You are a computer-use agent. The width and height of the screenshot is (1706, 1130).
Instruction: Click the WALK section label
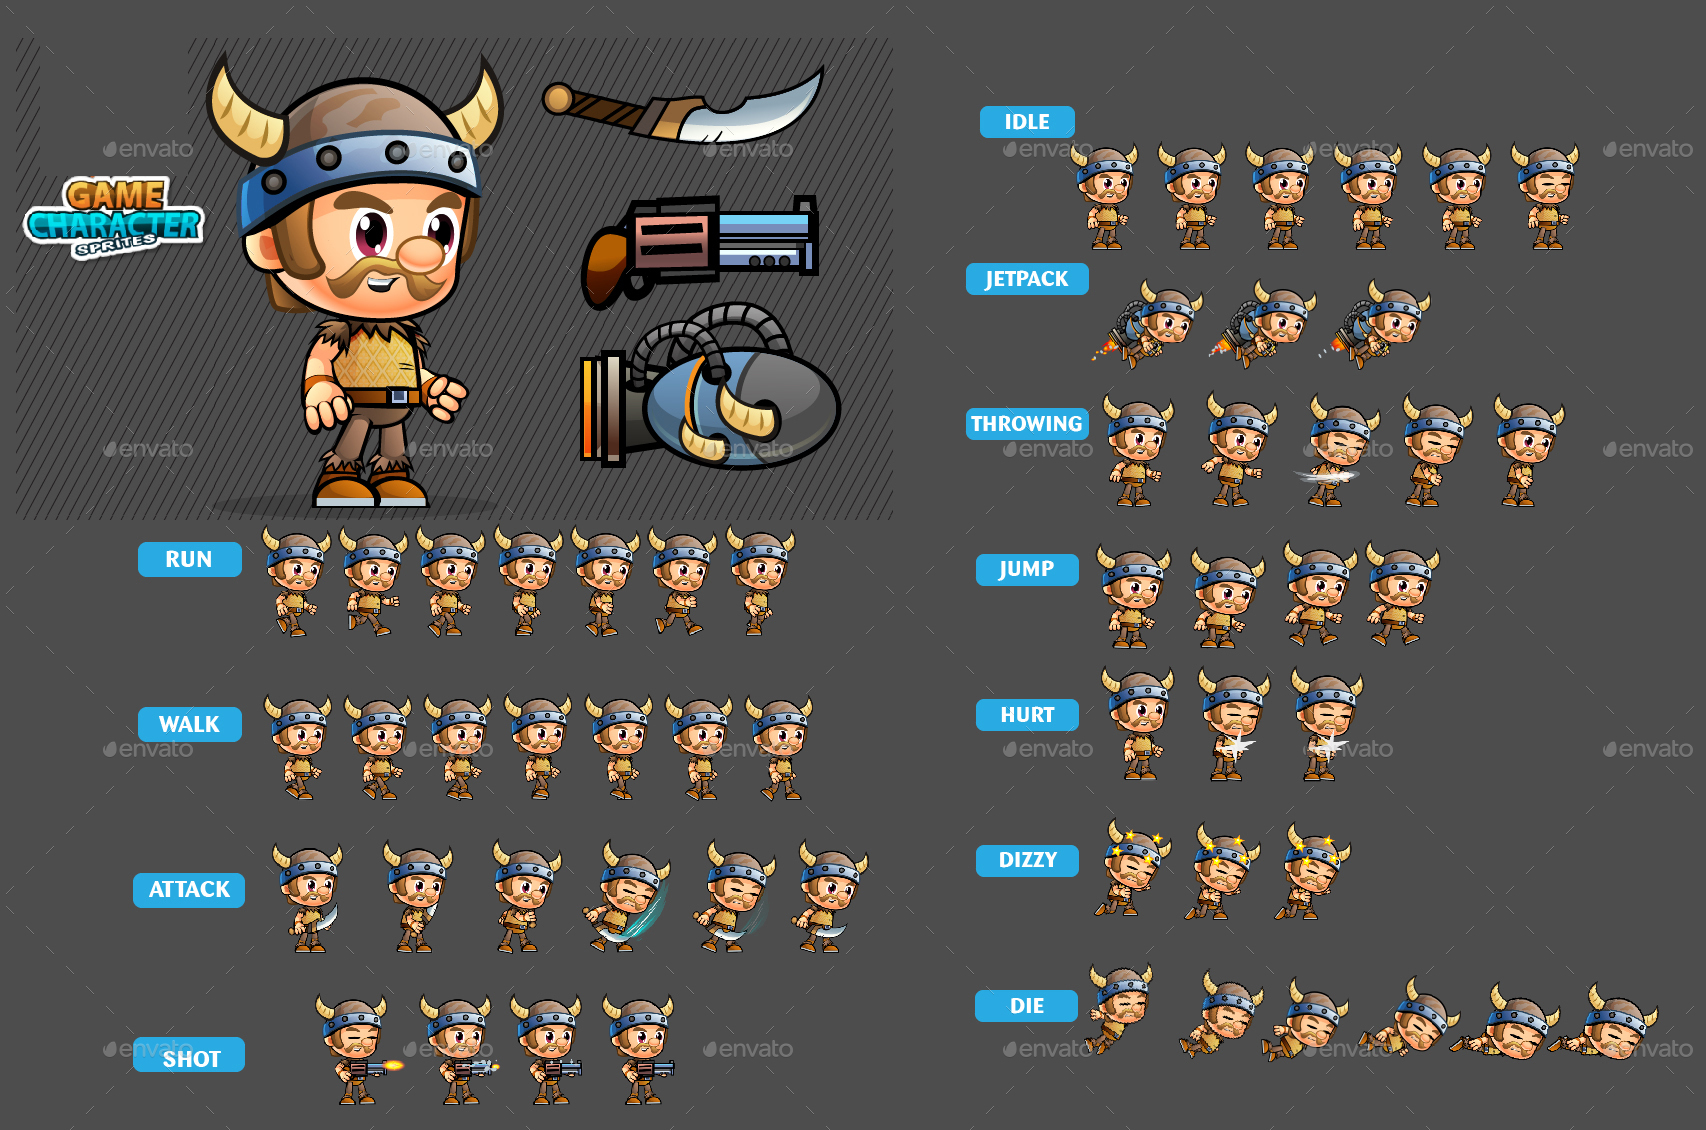[190, 724]
